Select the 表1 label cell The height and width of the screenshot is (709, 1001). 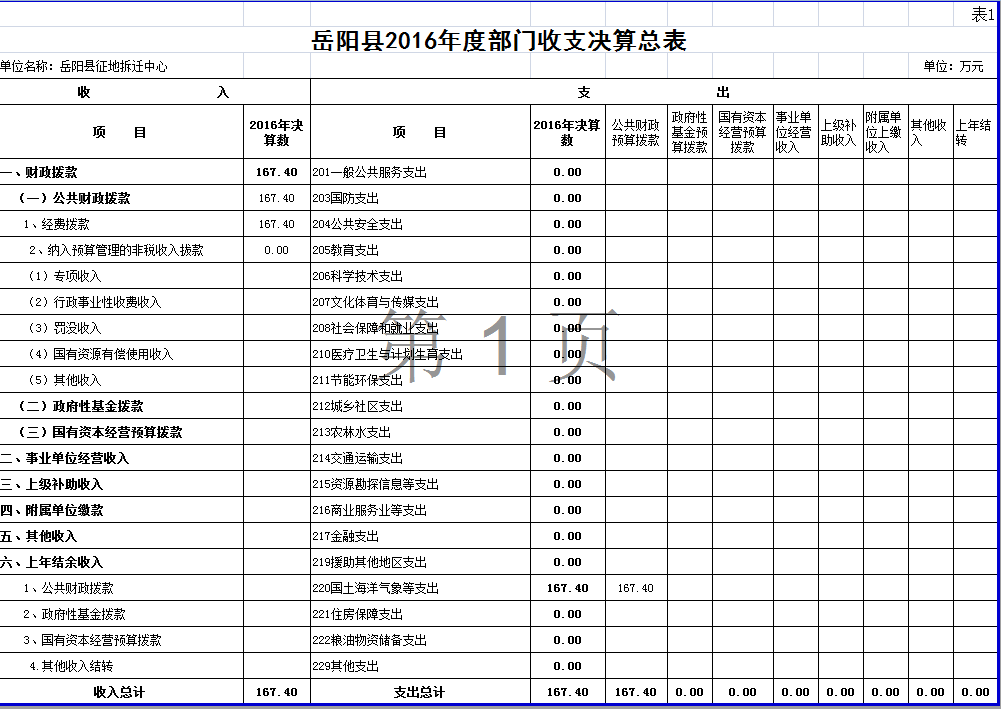coord(983,14)
